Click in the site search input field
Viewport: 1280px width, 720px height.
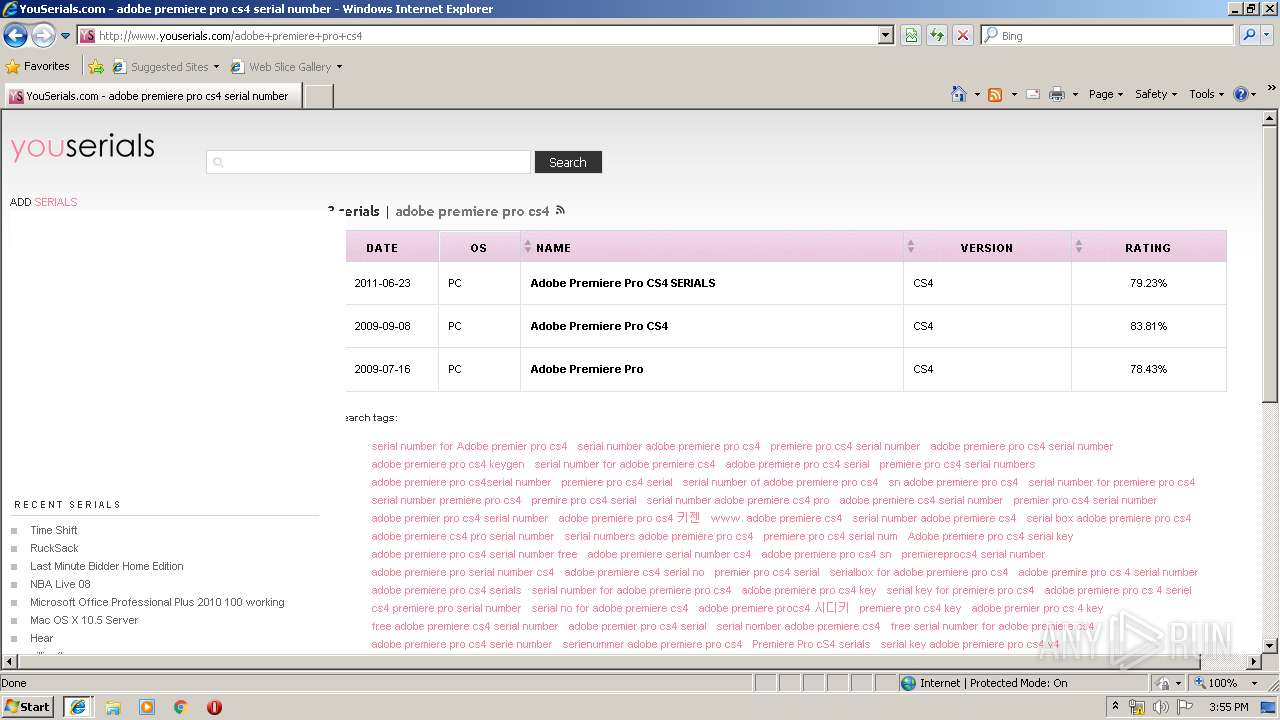coord(369,162)
